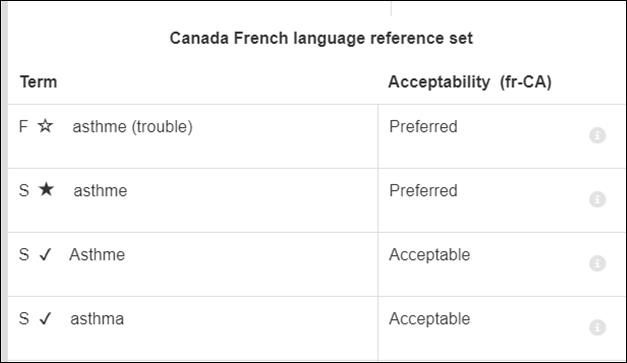Click the Acceptability (fr-CA) column header
Viewport: 627px width, 363px height.
[470, 82]
